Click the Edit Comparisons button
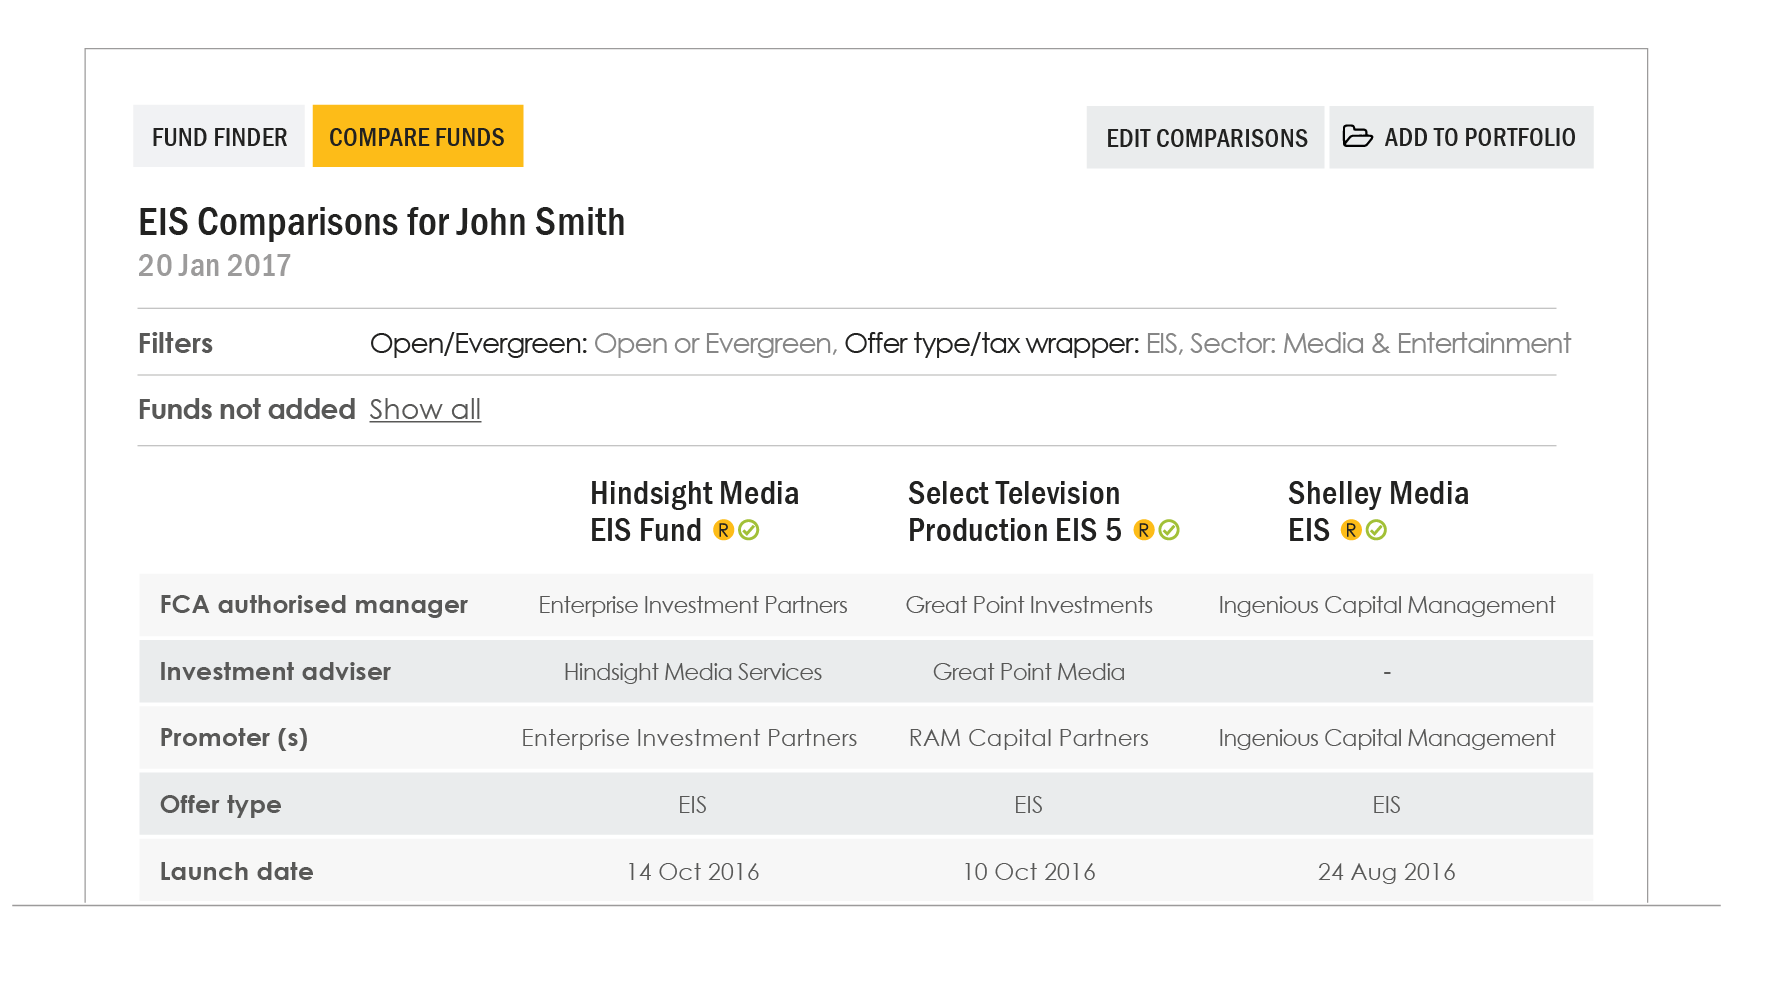Image resolution: width=1788 pixels, height=985 pixels. point(1205,138)
